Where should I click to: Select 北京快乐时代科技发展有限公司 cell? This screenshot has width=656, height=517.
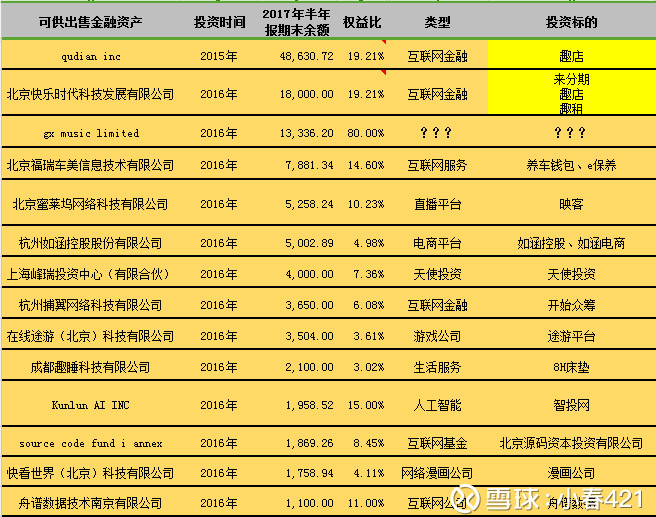(x=90, y=94)
